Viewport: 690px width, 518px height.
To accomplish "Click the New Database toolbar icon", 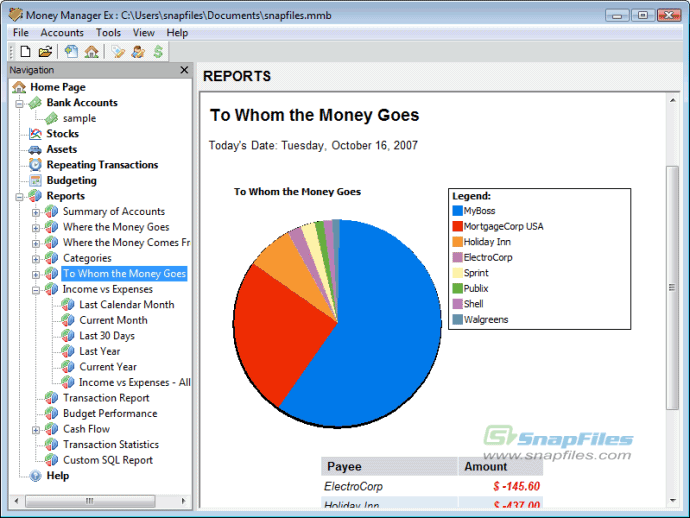I will [26, 52].
